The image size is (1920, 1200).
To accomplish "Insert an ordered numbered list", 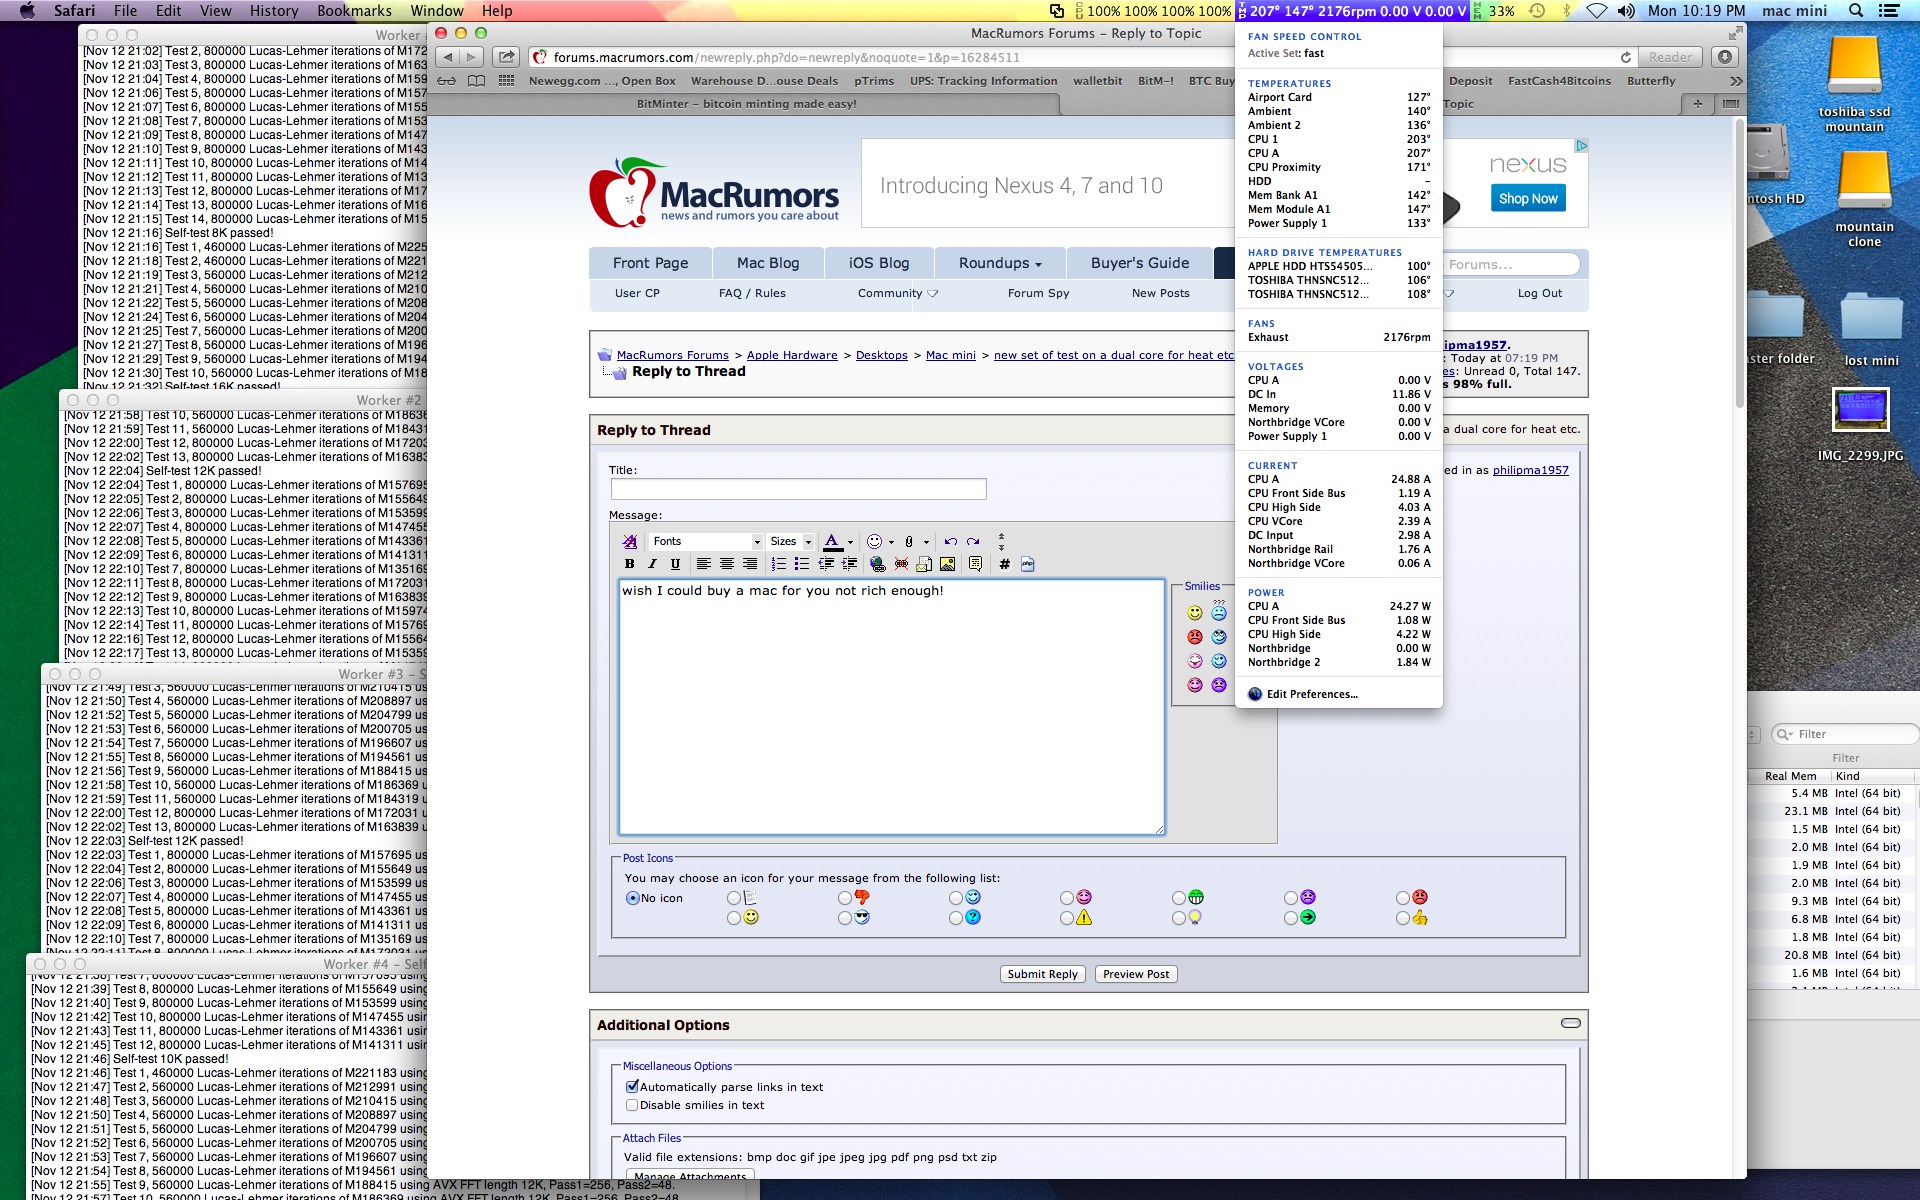I will [779, 564].
